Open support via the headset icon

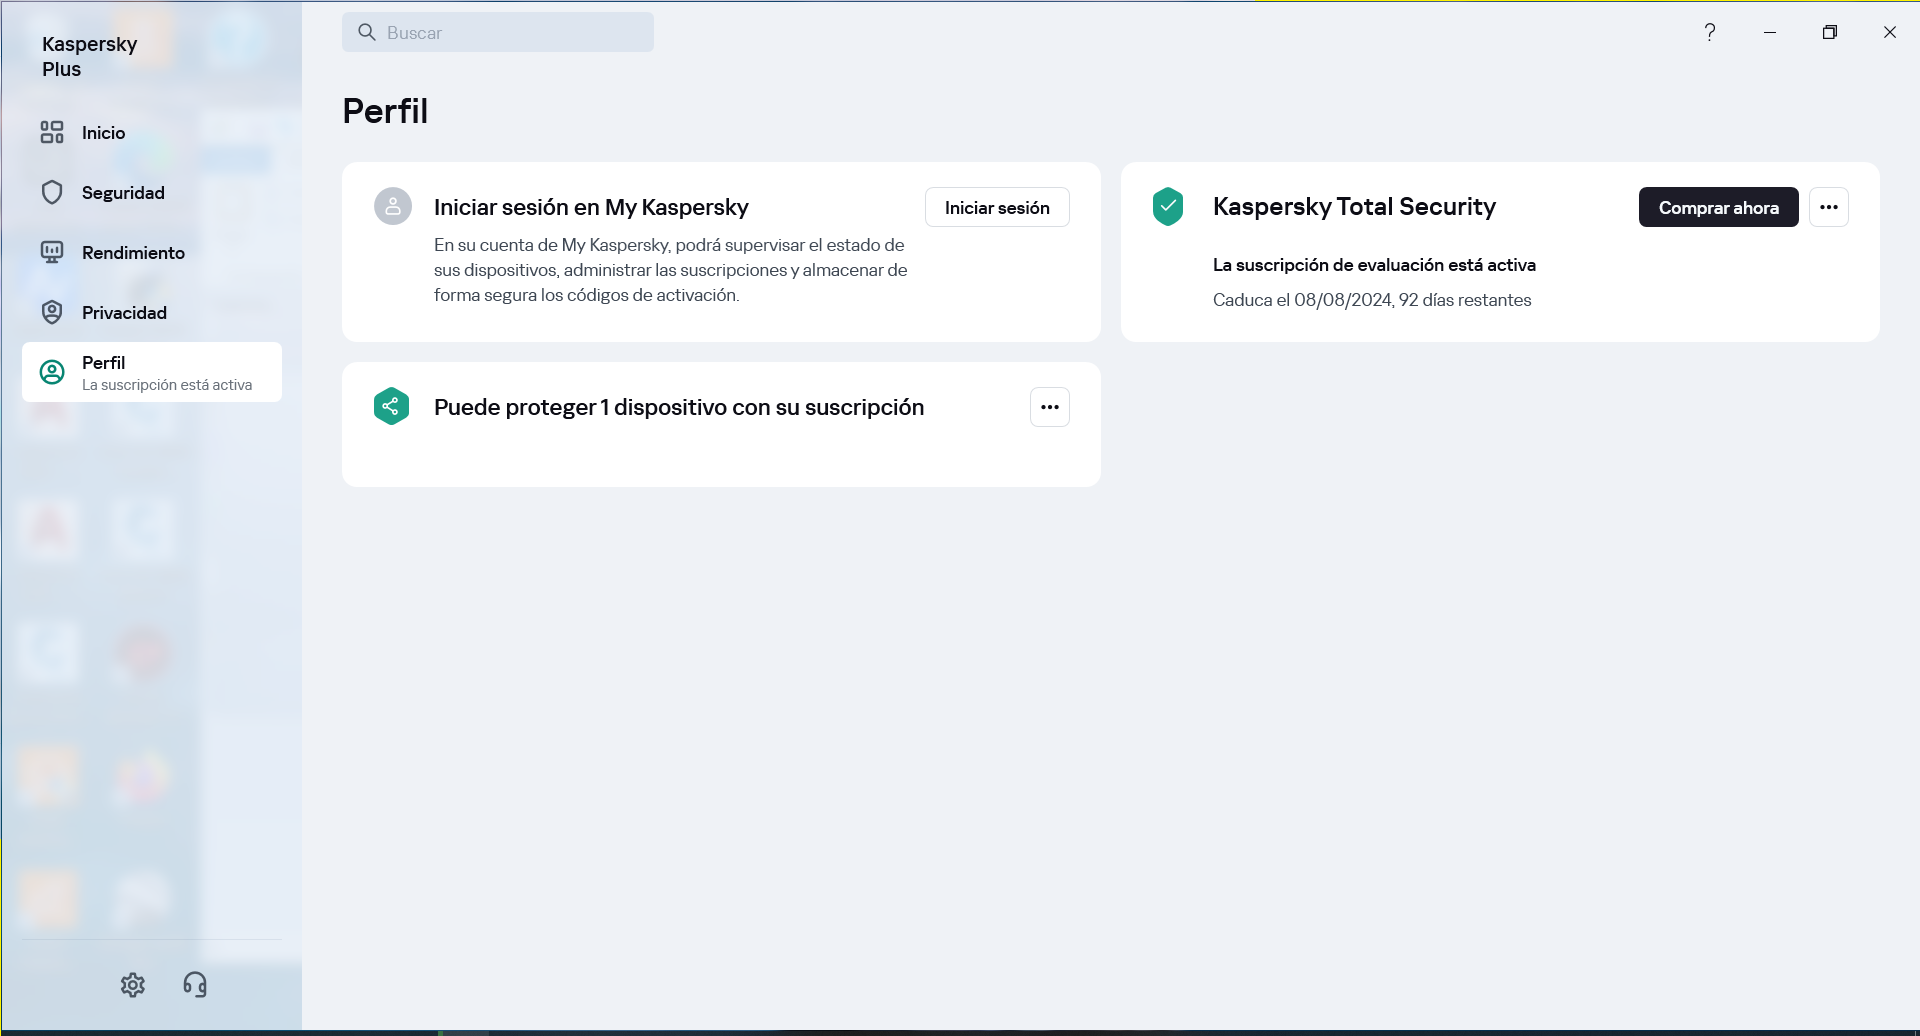pyautogui.click(x=195, y=985)
